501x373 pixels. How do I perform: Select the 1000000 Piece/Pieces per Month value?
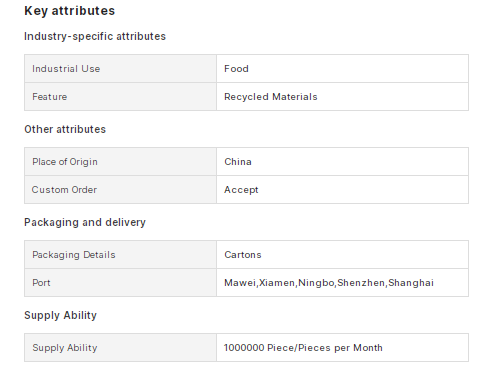pos(303,348)
